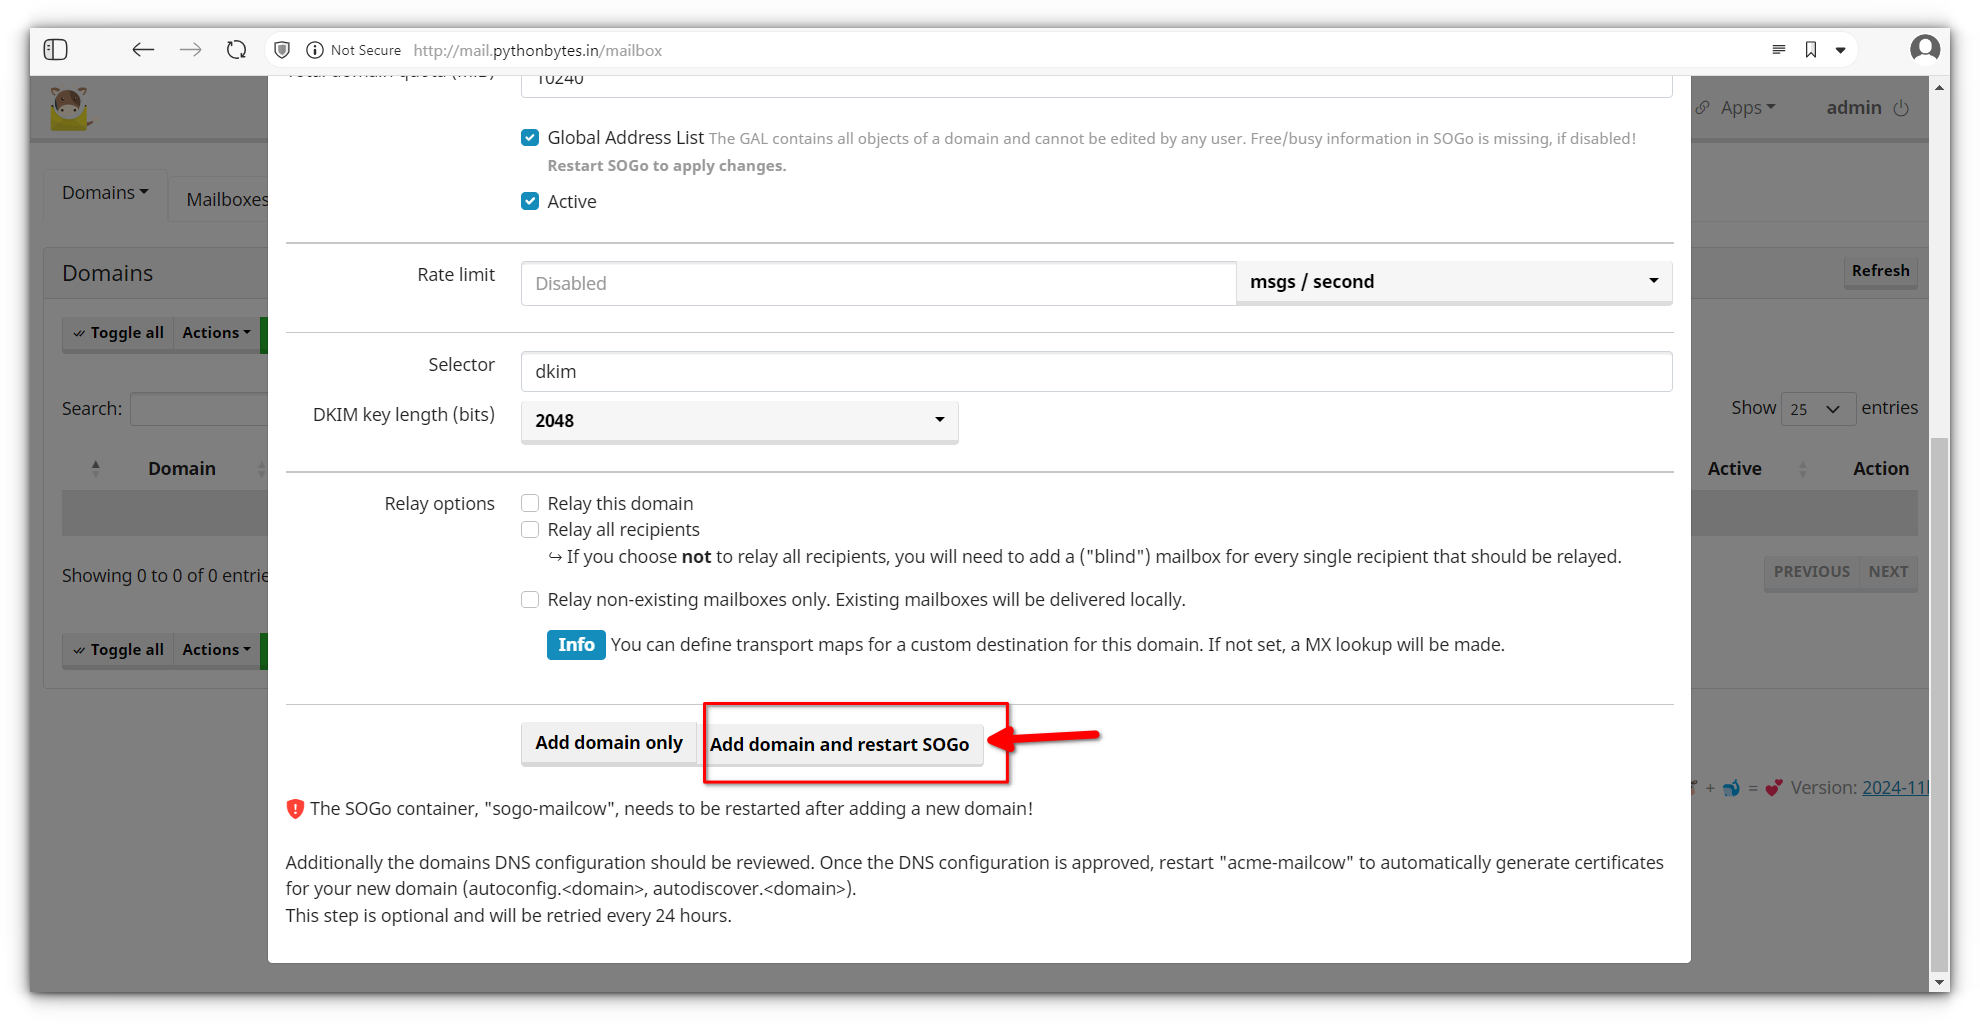This screenshot has width=1980, height=1024.
Task: Change the Show entries count dropdown
Action: [x=1817, y=408]
